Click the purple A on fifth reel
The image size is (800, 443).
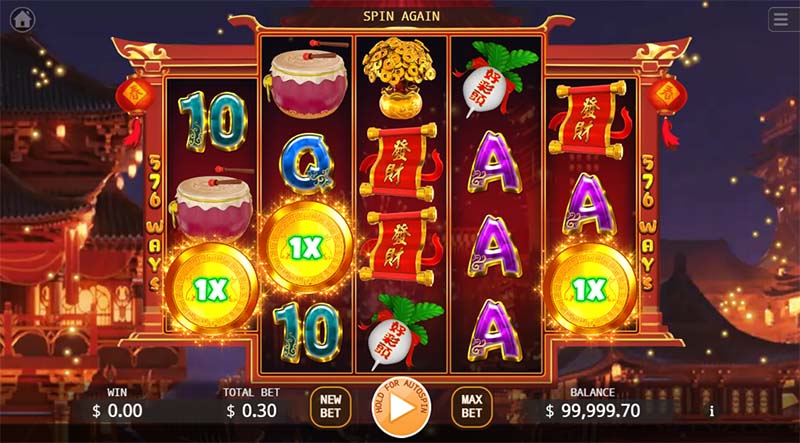(x=590, y=204)
